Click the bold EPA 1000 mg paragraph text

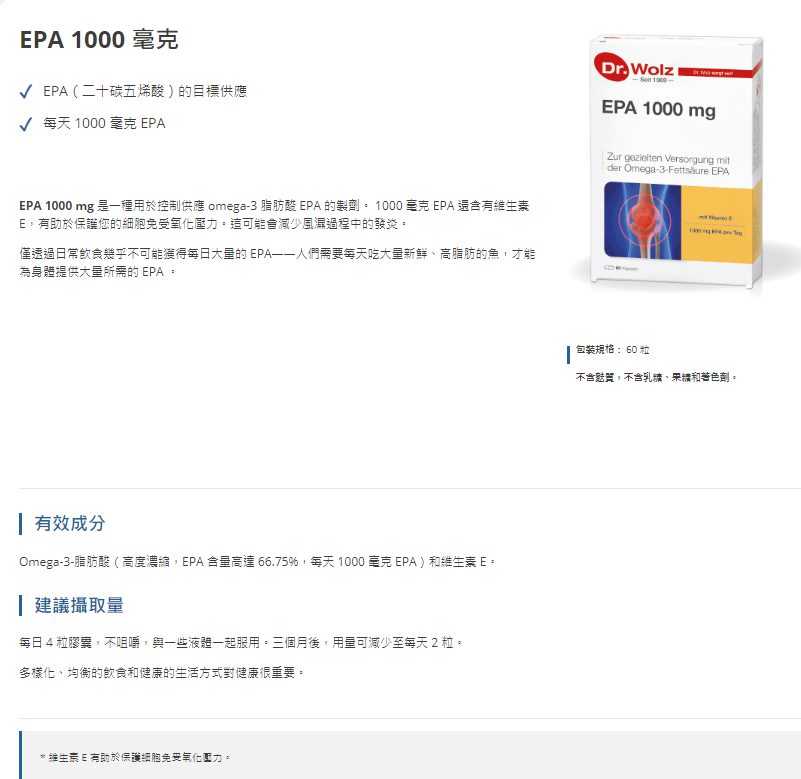point(57,206)
